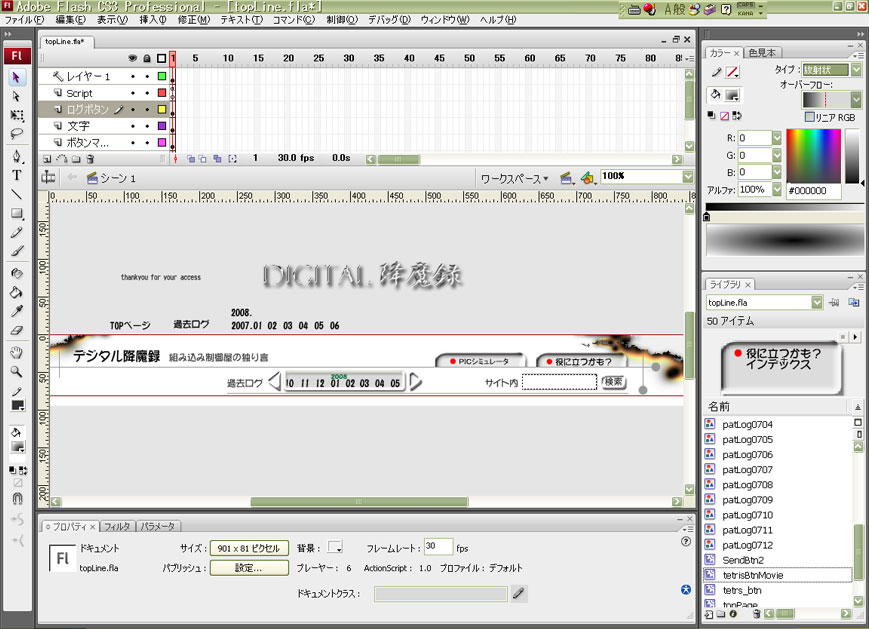Select the Lasso tool
Viewport: 869px width, 629px height.
coord(17,133)
